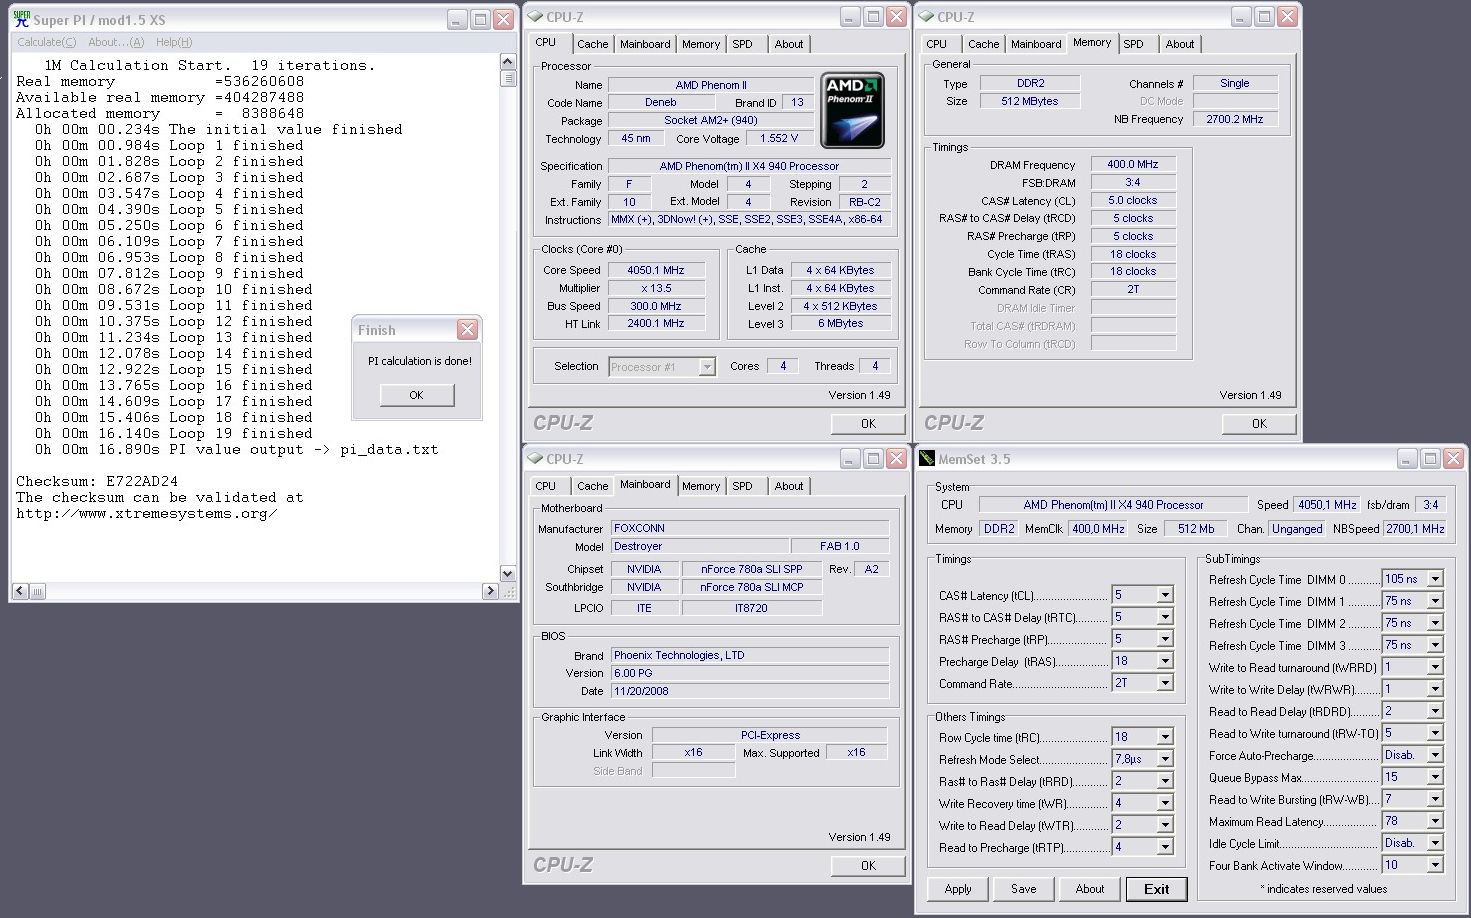This screenshot has height=918, width=1471.
Task: Open Idle Cycle Limit dropdown
Action: 1435,843
